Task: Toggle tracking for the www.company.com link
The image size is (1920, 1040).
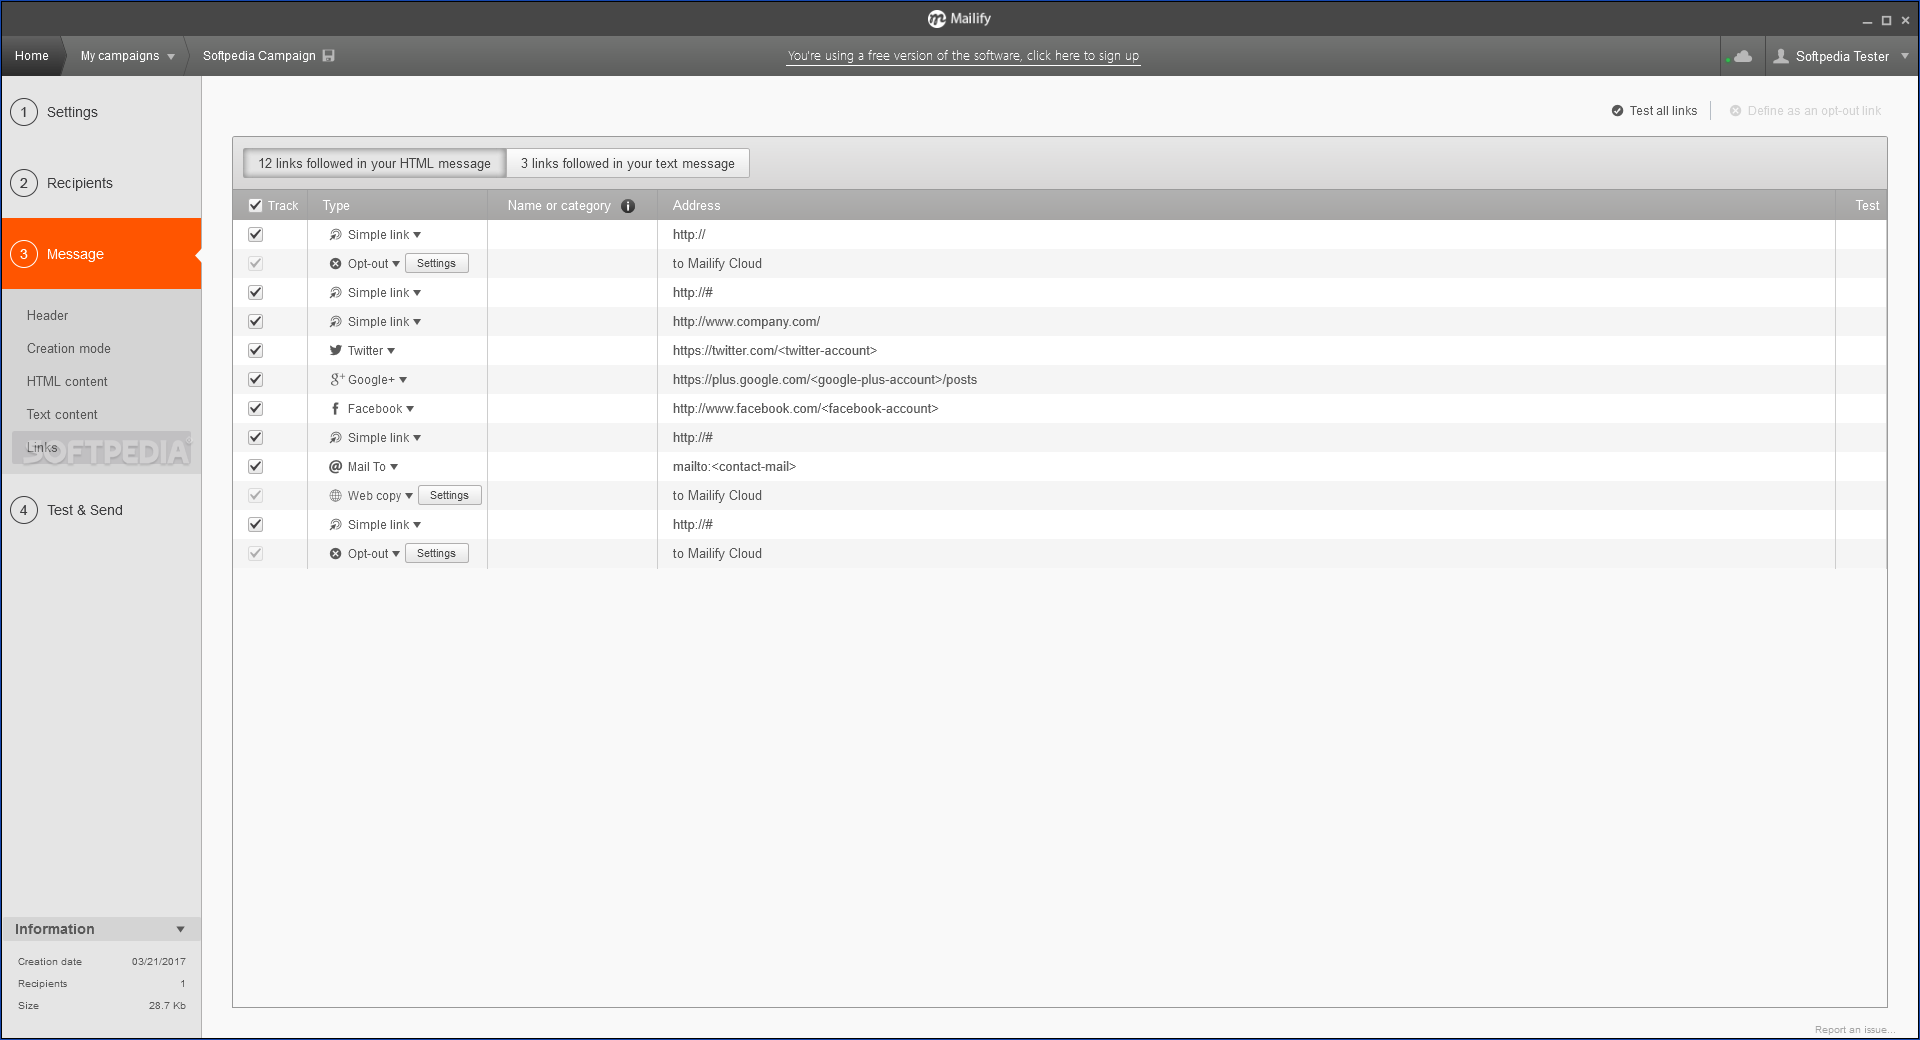Action: pos(255,322)
